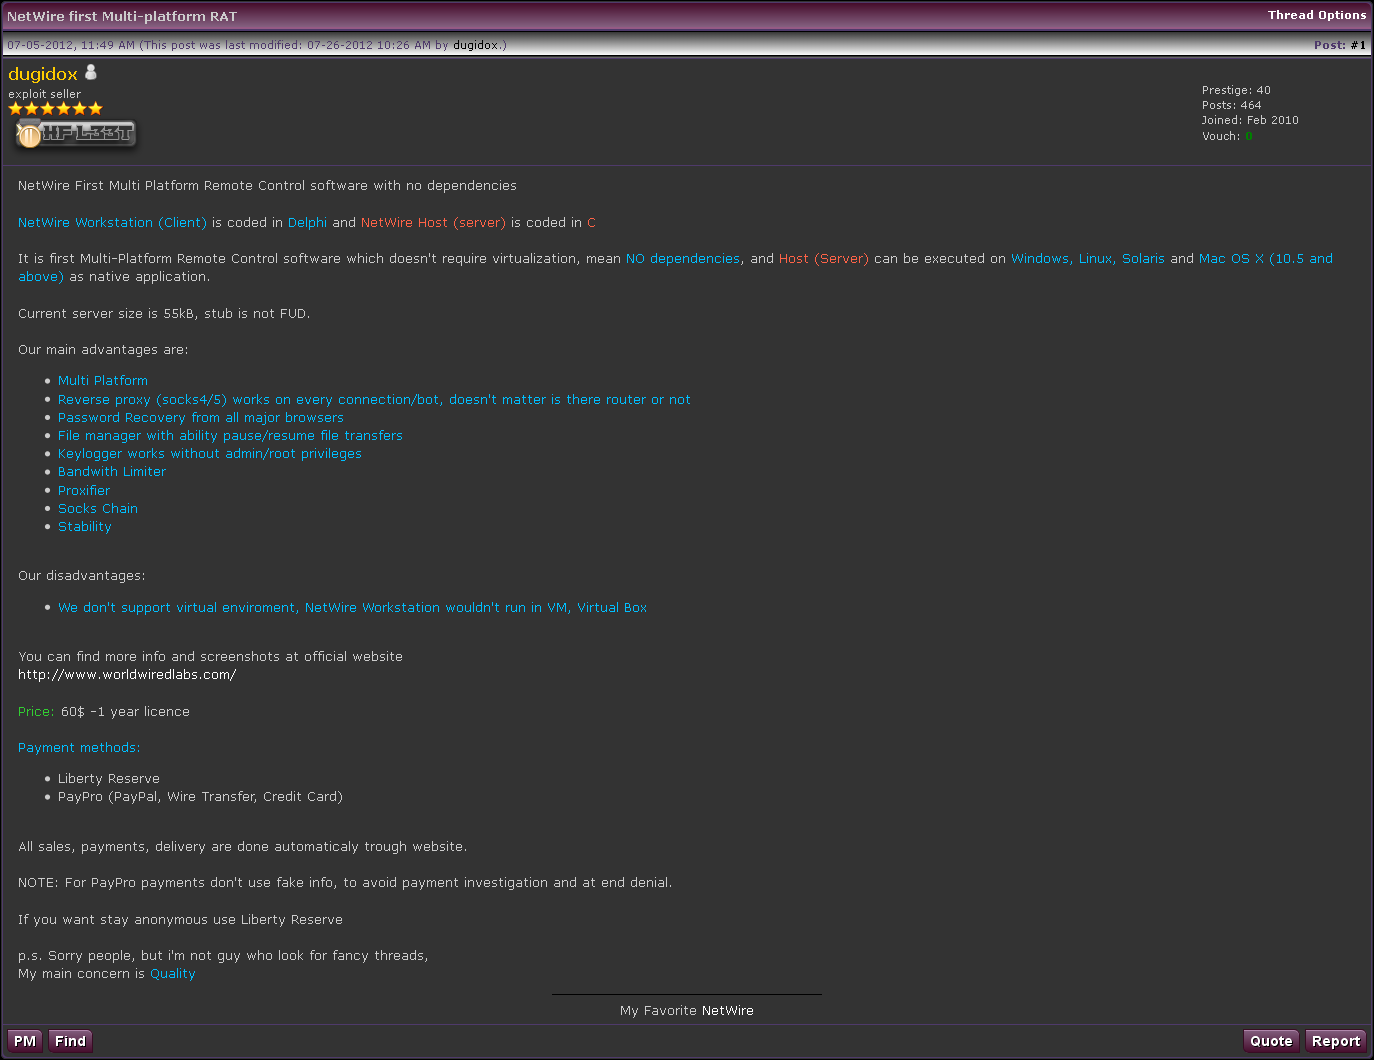Send a private message with the PM button
The height and width of the screenshot is (1060, 1374).
point(25,1041)
